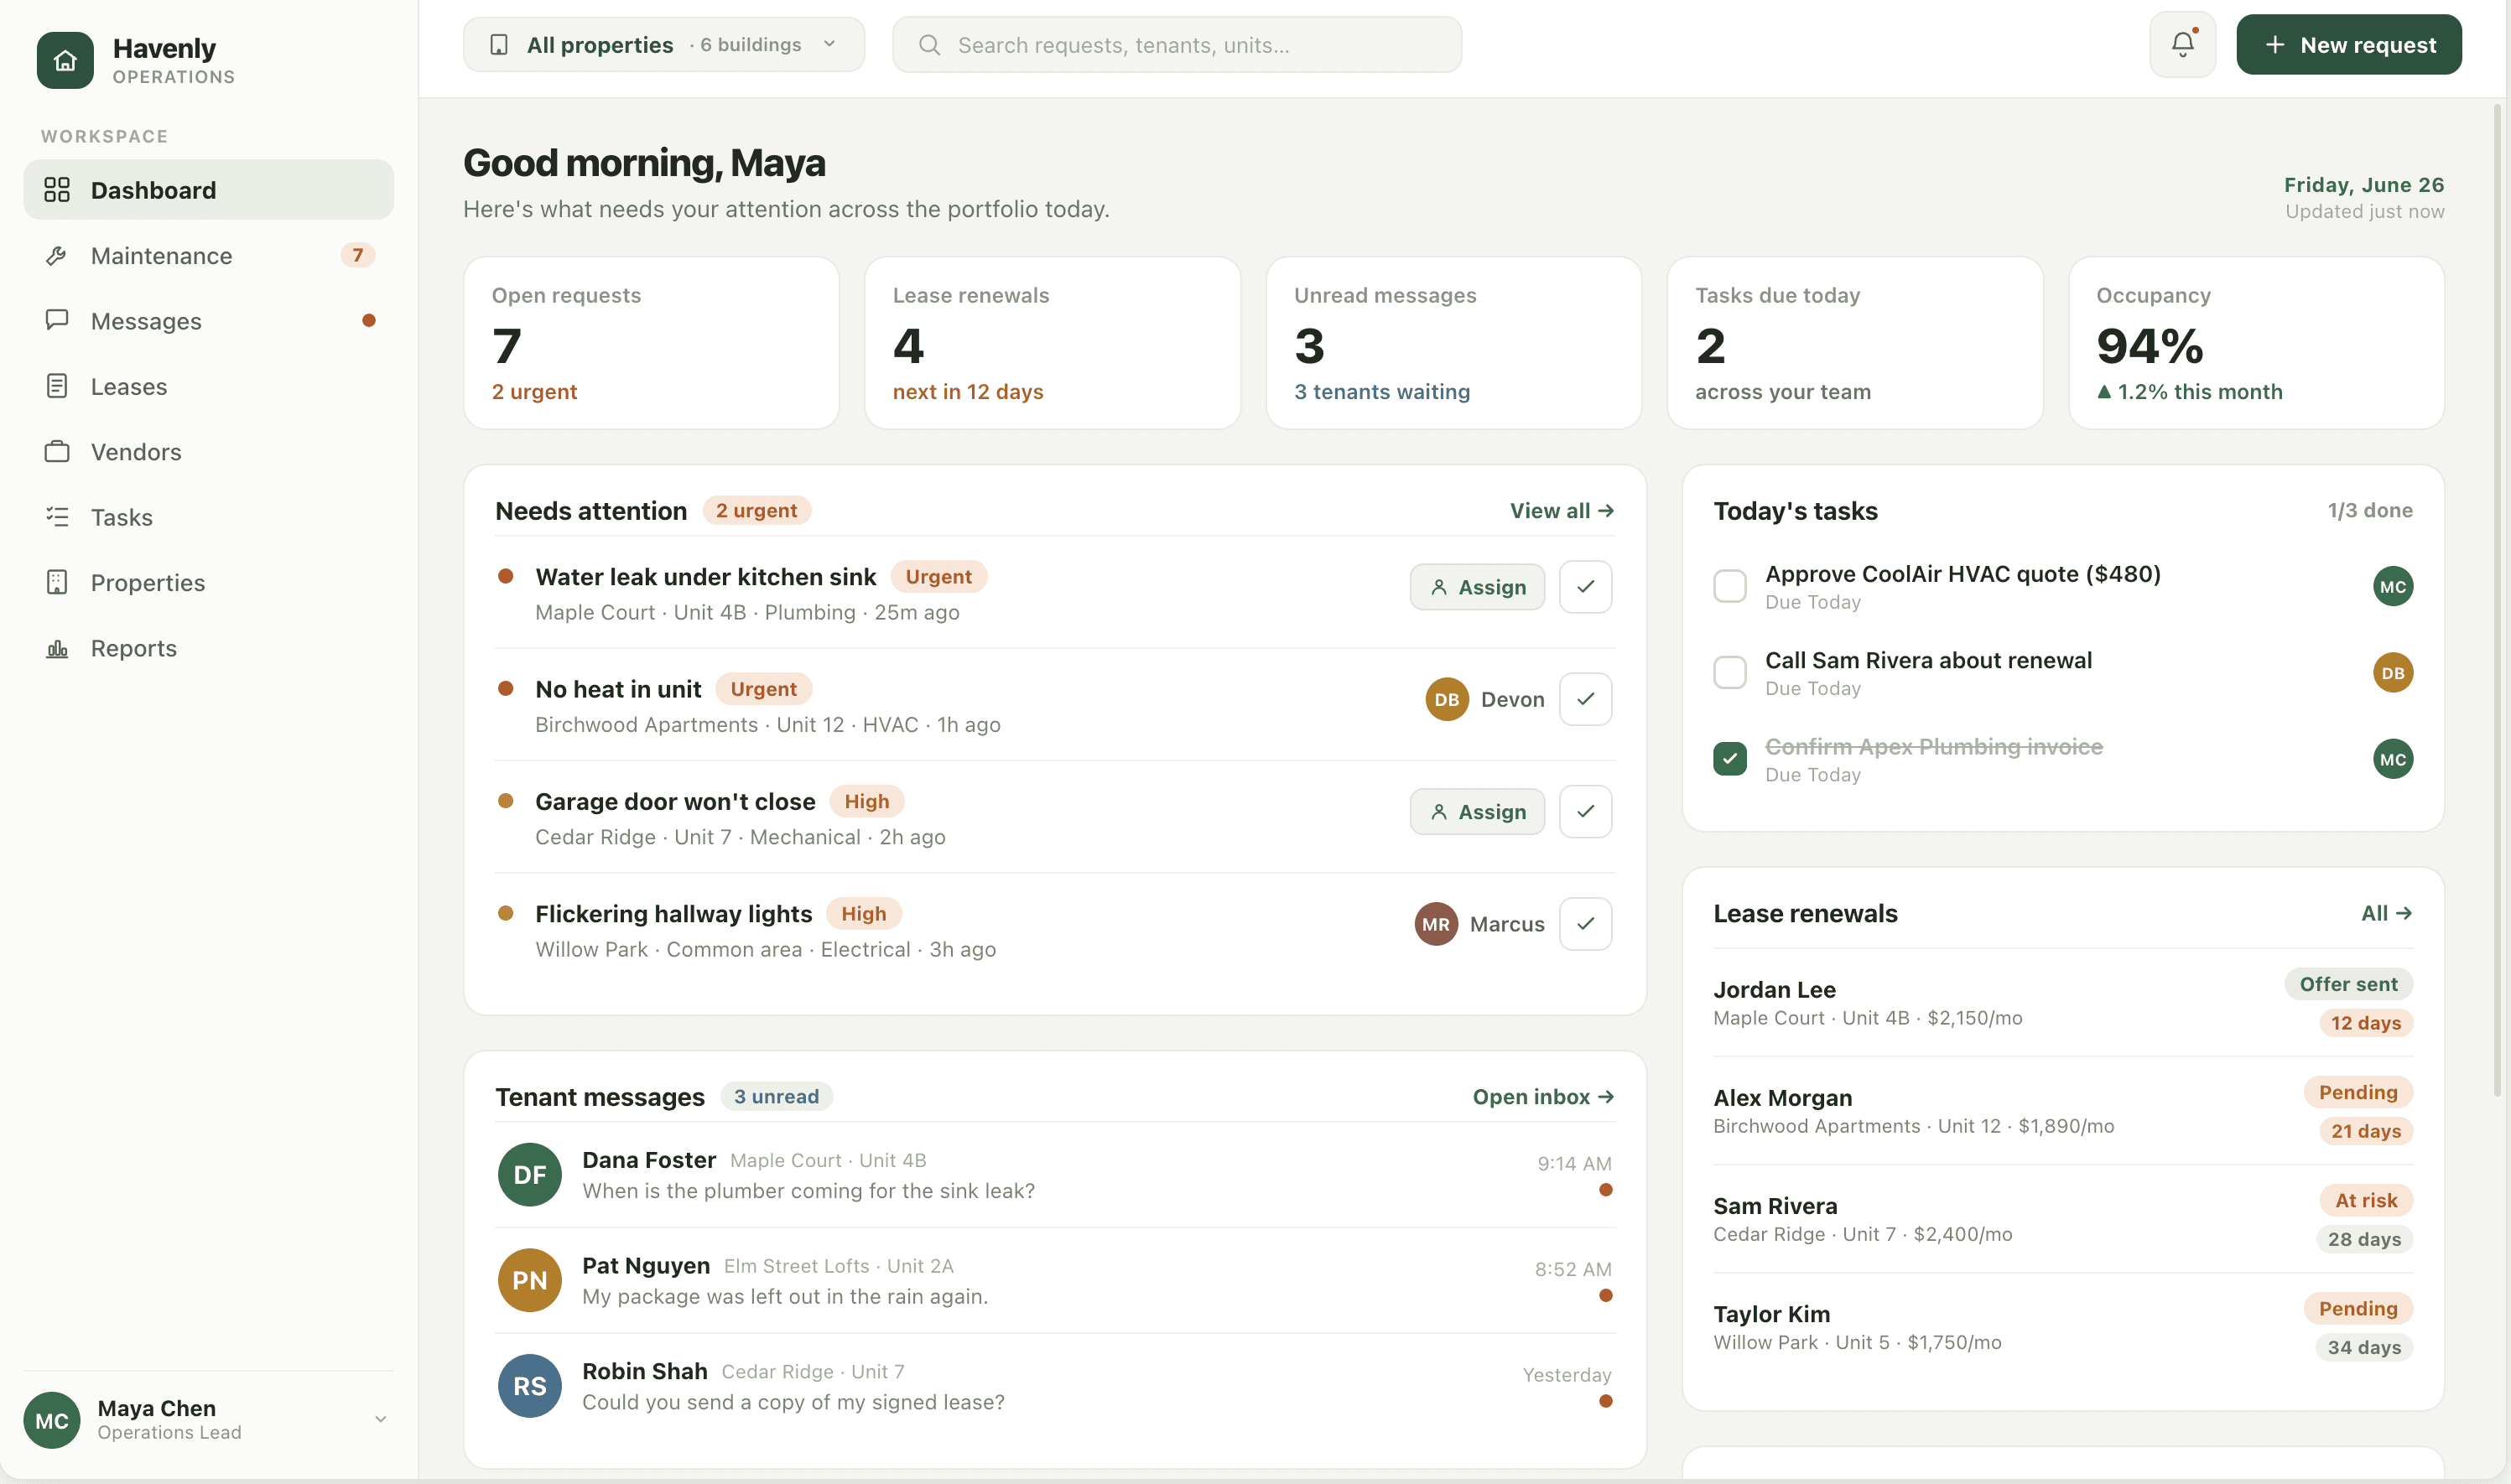Click the Maintenance 7 count badge
This screenshot has width=2511, height=1484.
(x=357, y=255)
